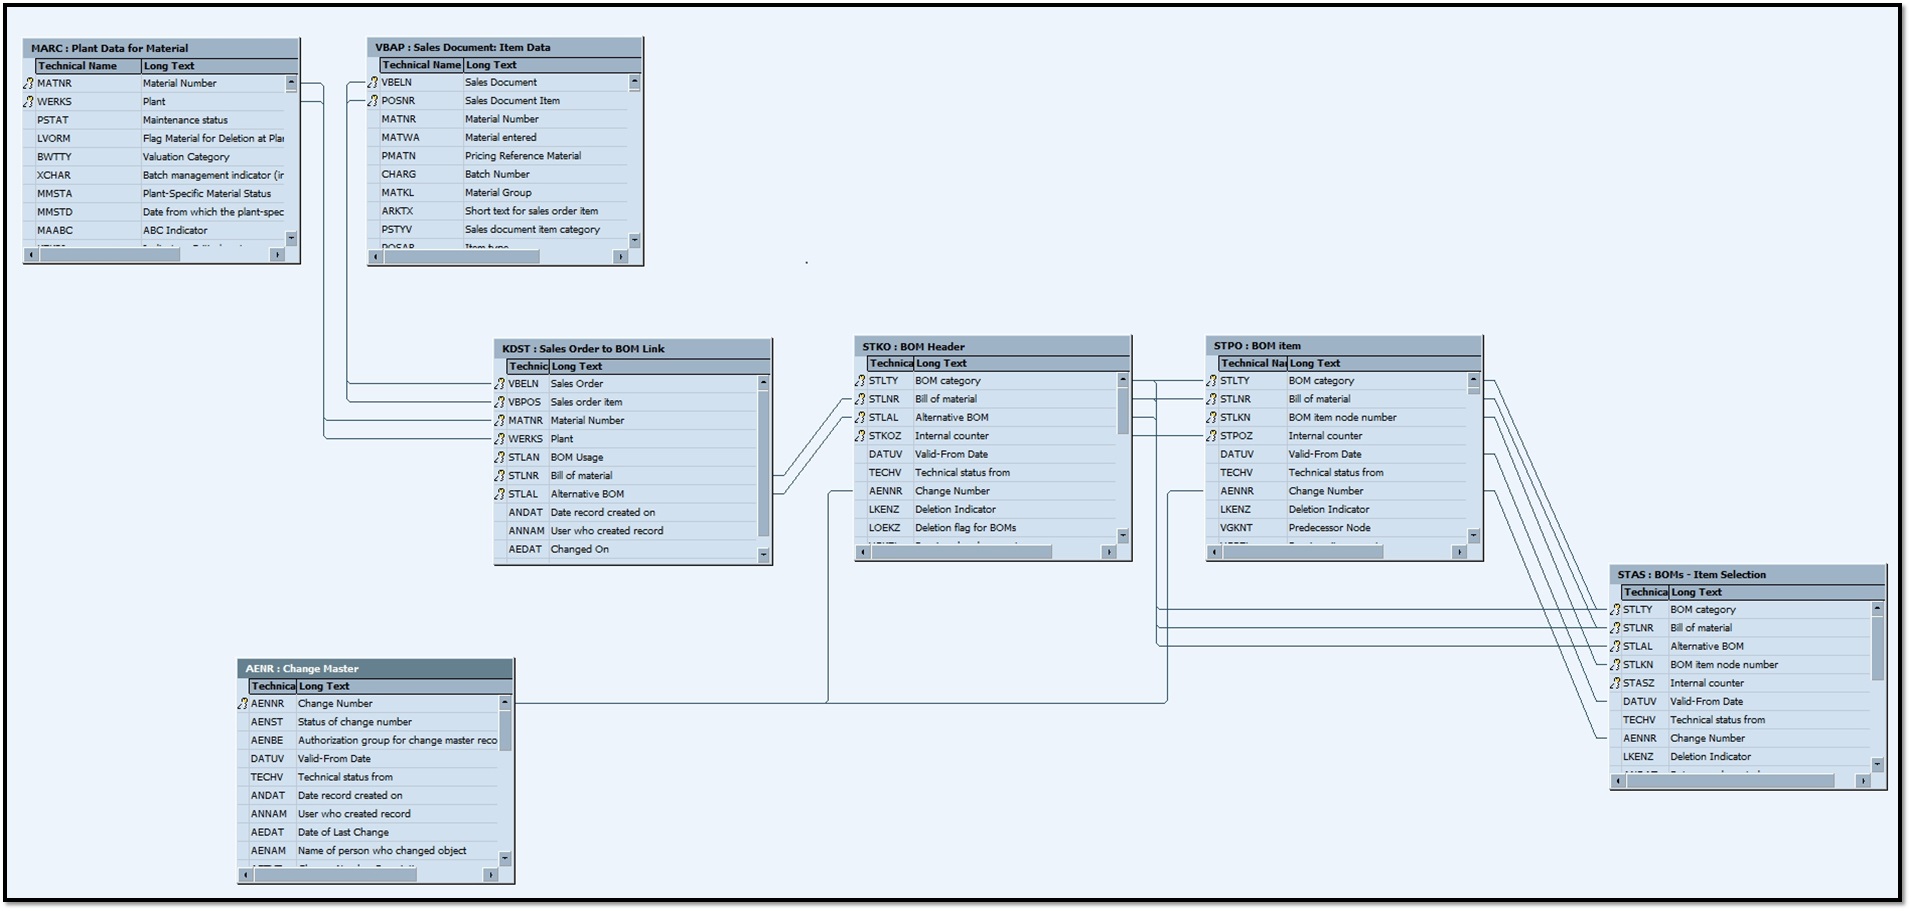Select the key icon beside VBPOS in KDST
Viewport: 1911px width, 911px height.
(x=500, y=403)
